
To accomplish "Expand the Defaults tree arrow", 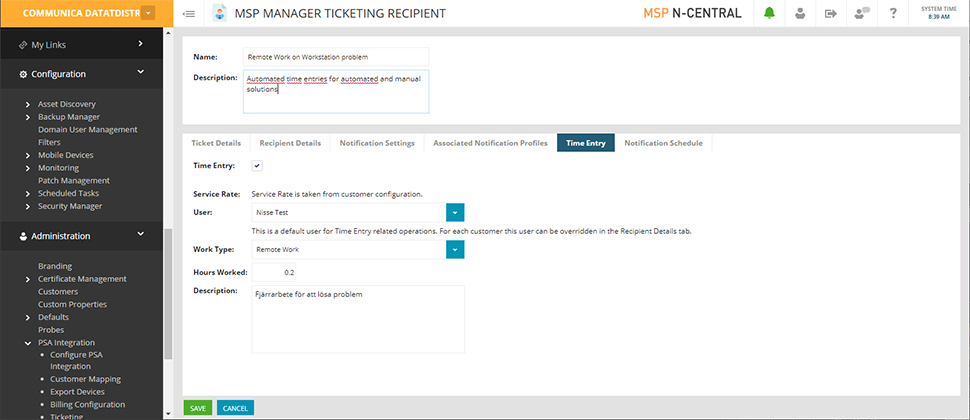I will [x=28, y=317].
